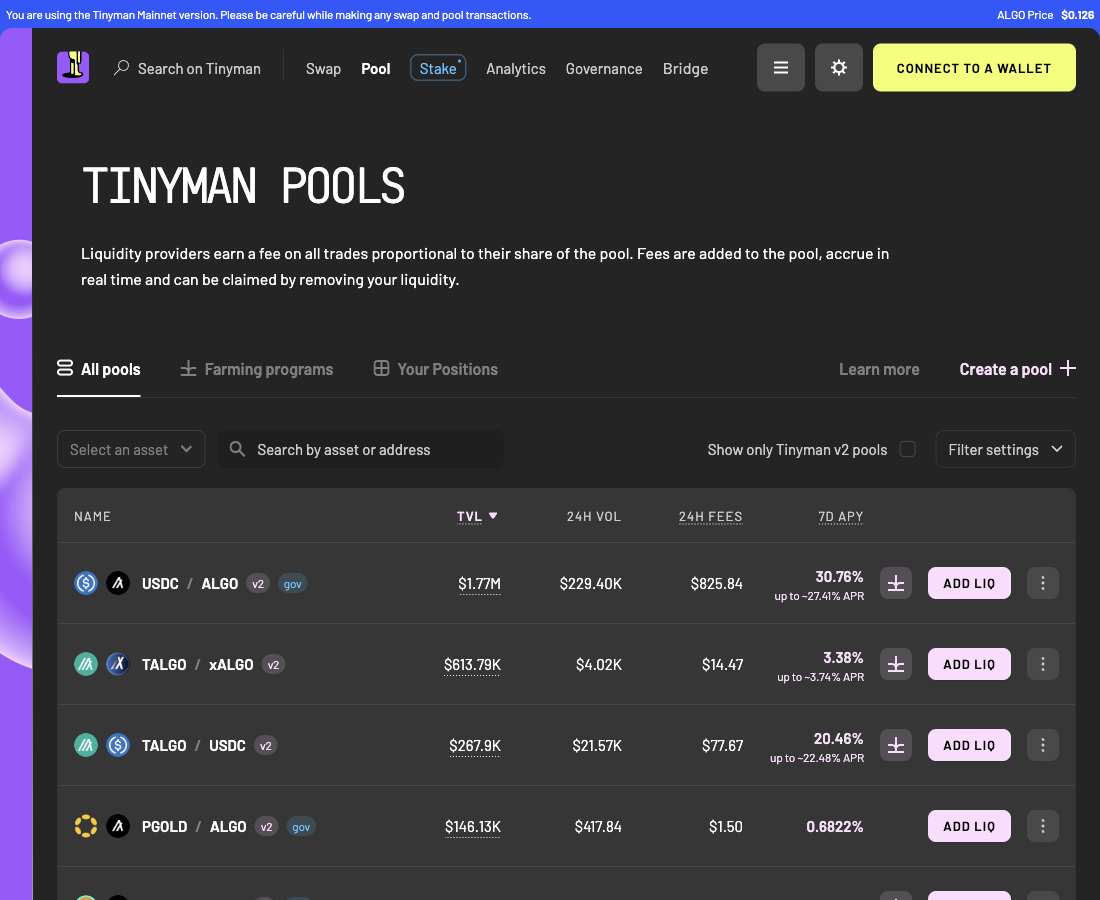Click the Tinyman logo icon

(x=73, y=67)
